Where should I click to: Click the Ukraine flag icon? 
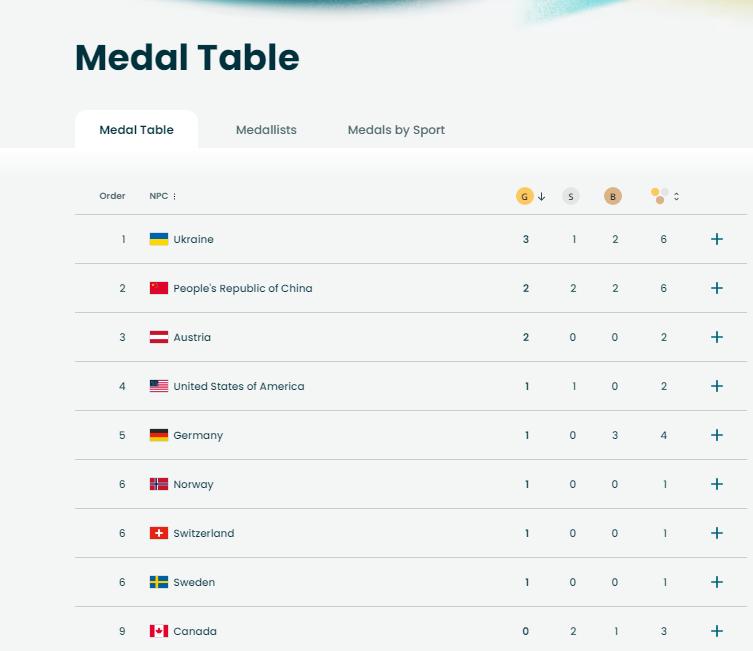[159, 239]
